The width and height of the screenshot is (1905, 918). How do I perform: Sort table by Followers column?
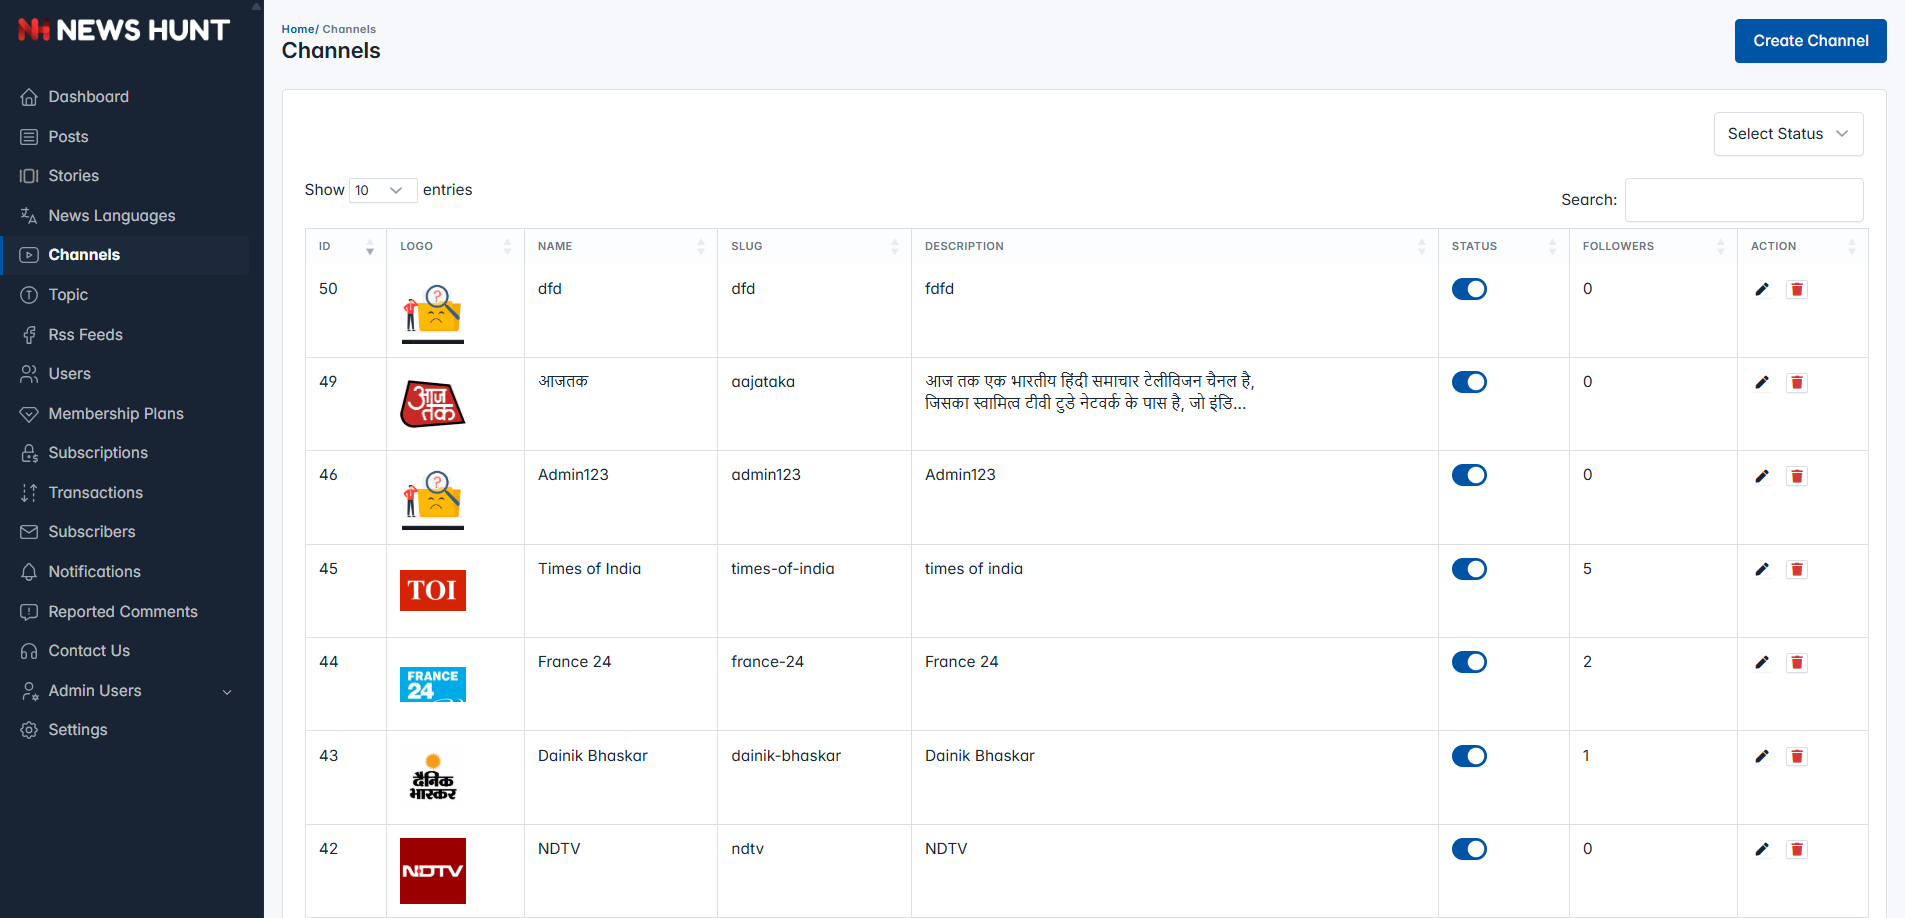pos(1653,246)
